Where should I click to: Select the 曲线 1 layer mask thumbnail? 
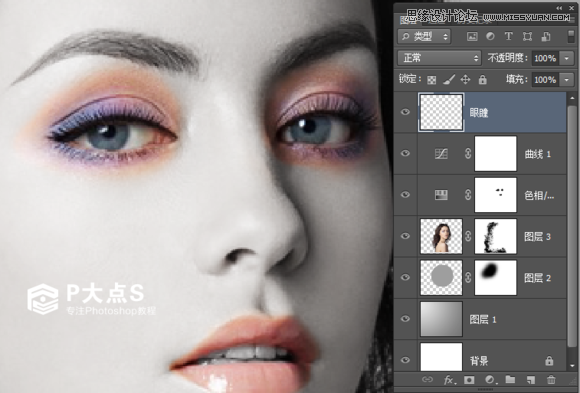(495, 154)
